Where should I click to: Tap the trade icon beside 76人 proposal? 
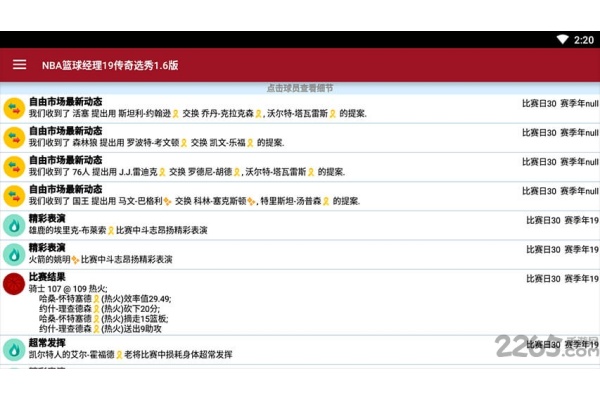[14, 167]
